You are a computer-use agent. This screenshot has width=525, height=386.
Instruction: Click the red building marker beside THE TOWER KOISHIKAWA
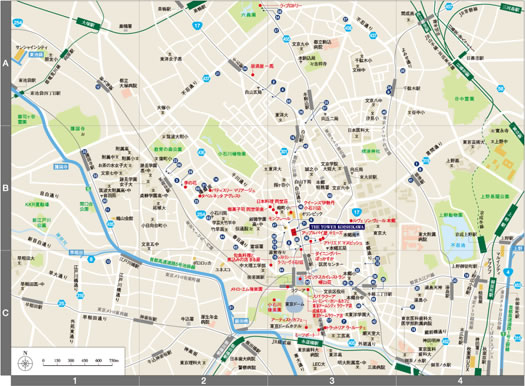click(294, 232)
